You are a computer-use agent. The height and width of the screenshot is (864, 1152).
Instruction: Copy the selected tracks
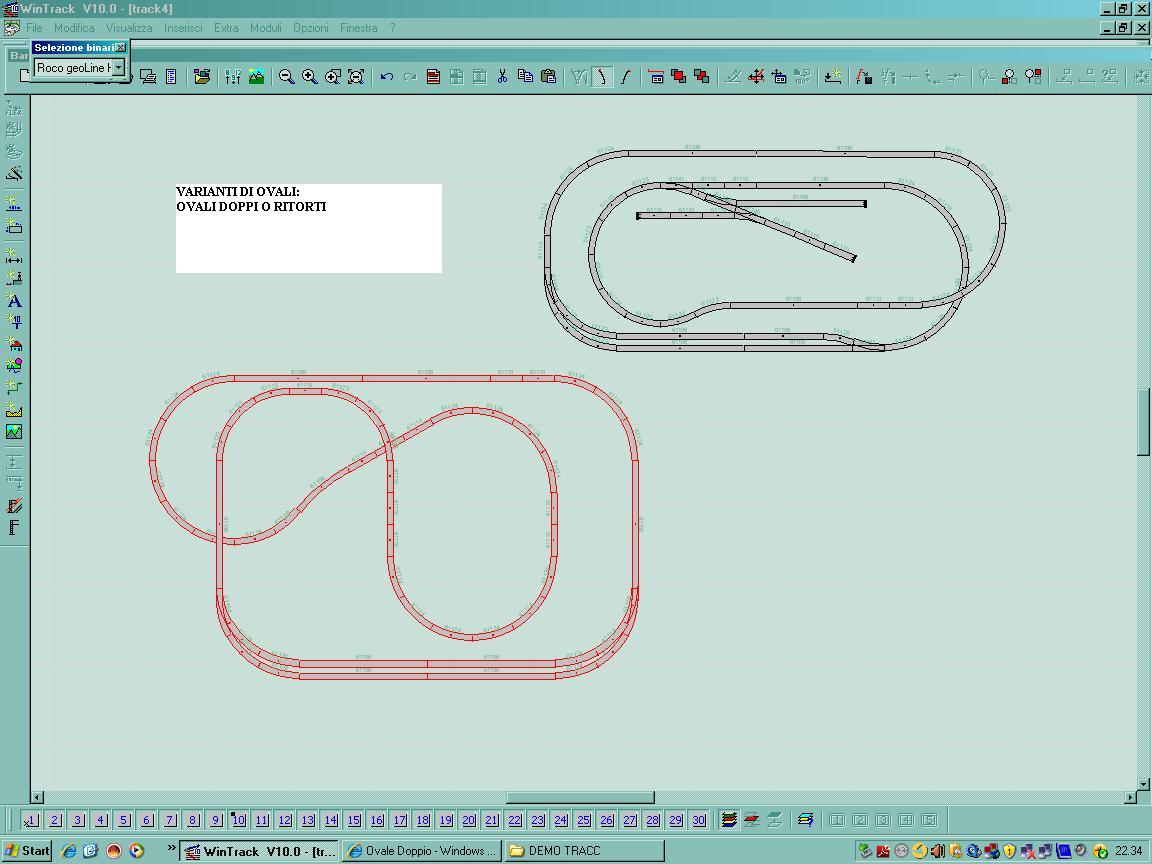coord(525,76)
